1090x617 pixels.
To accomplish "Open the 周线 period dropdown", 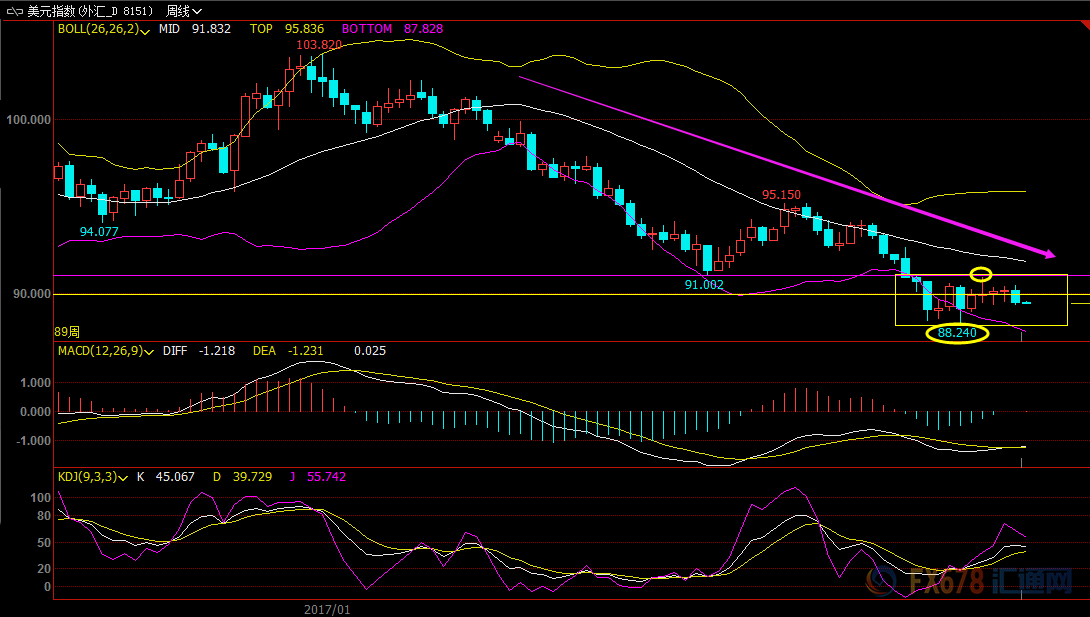I will click(184, 11).
